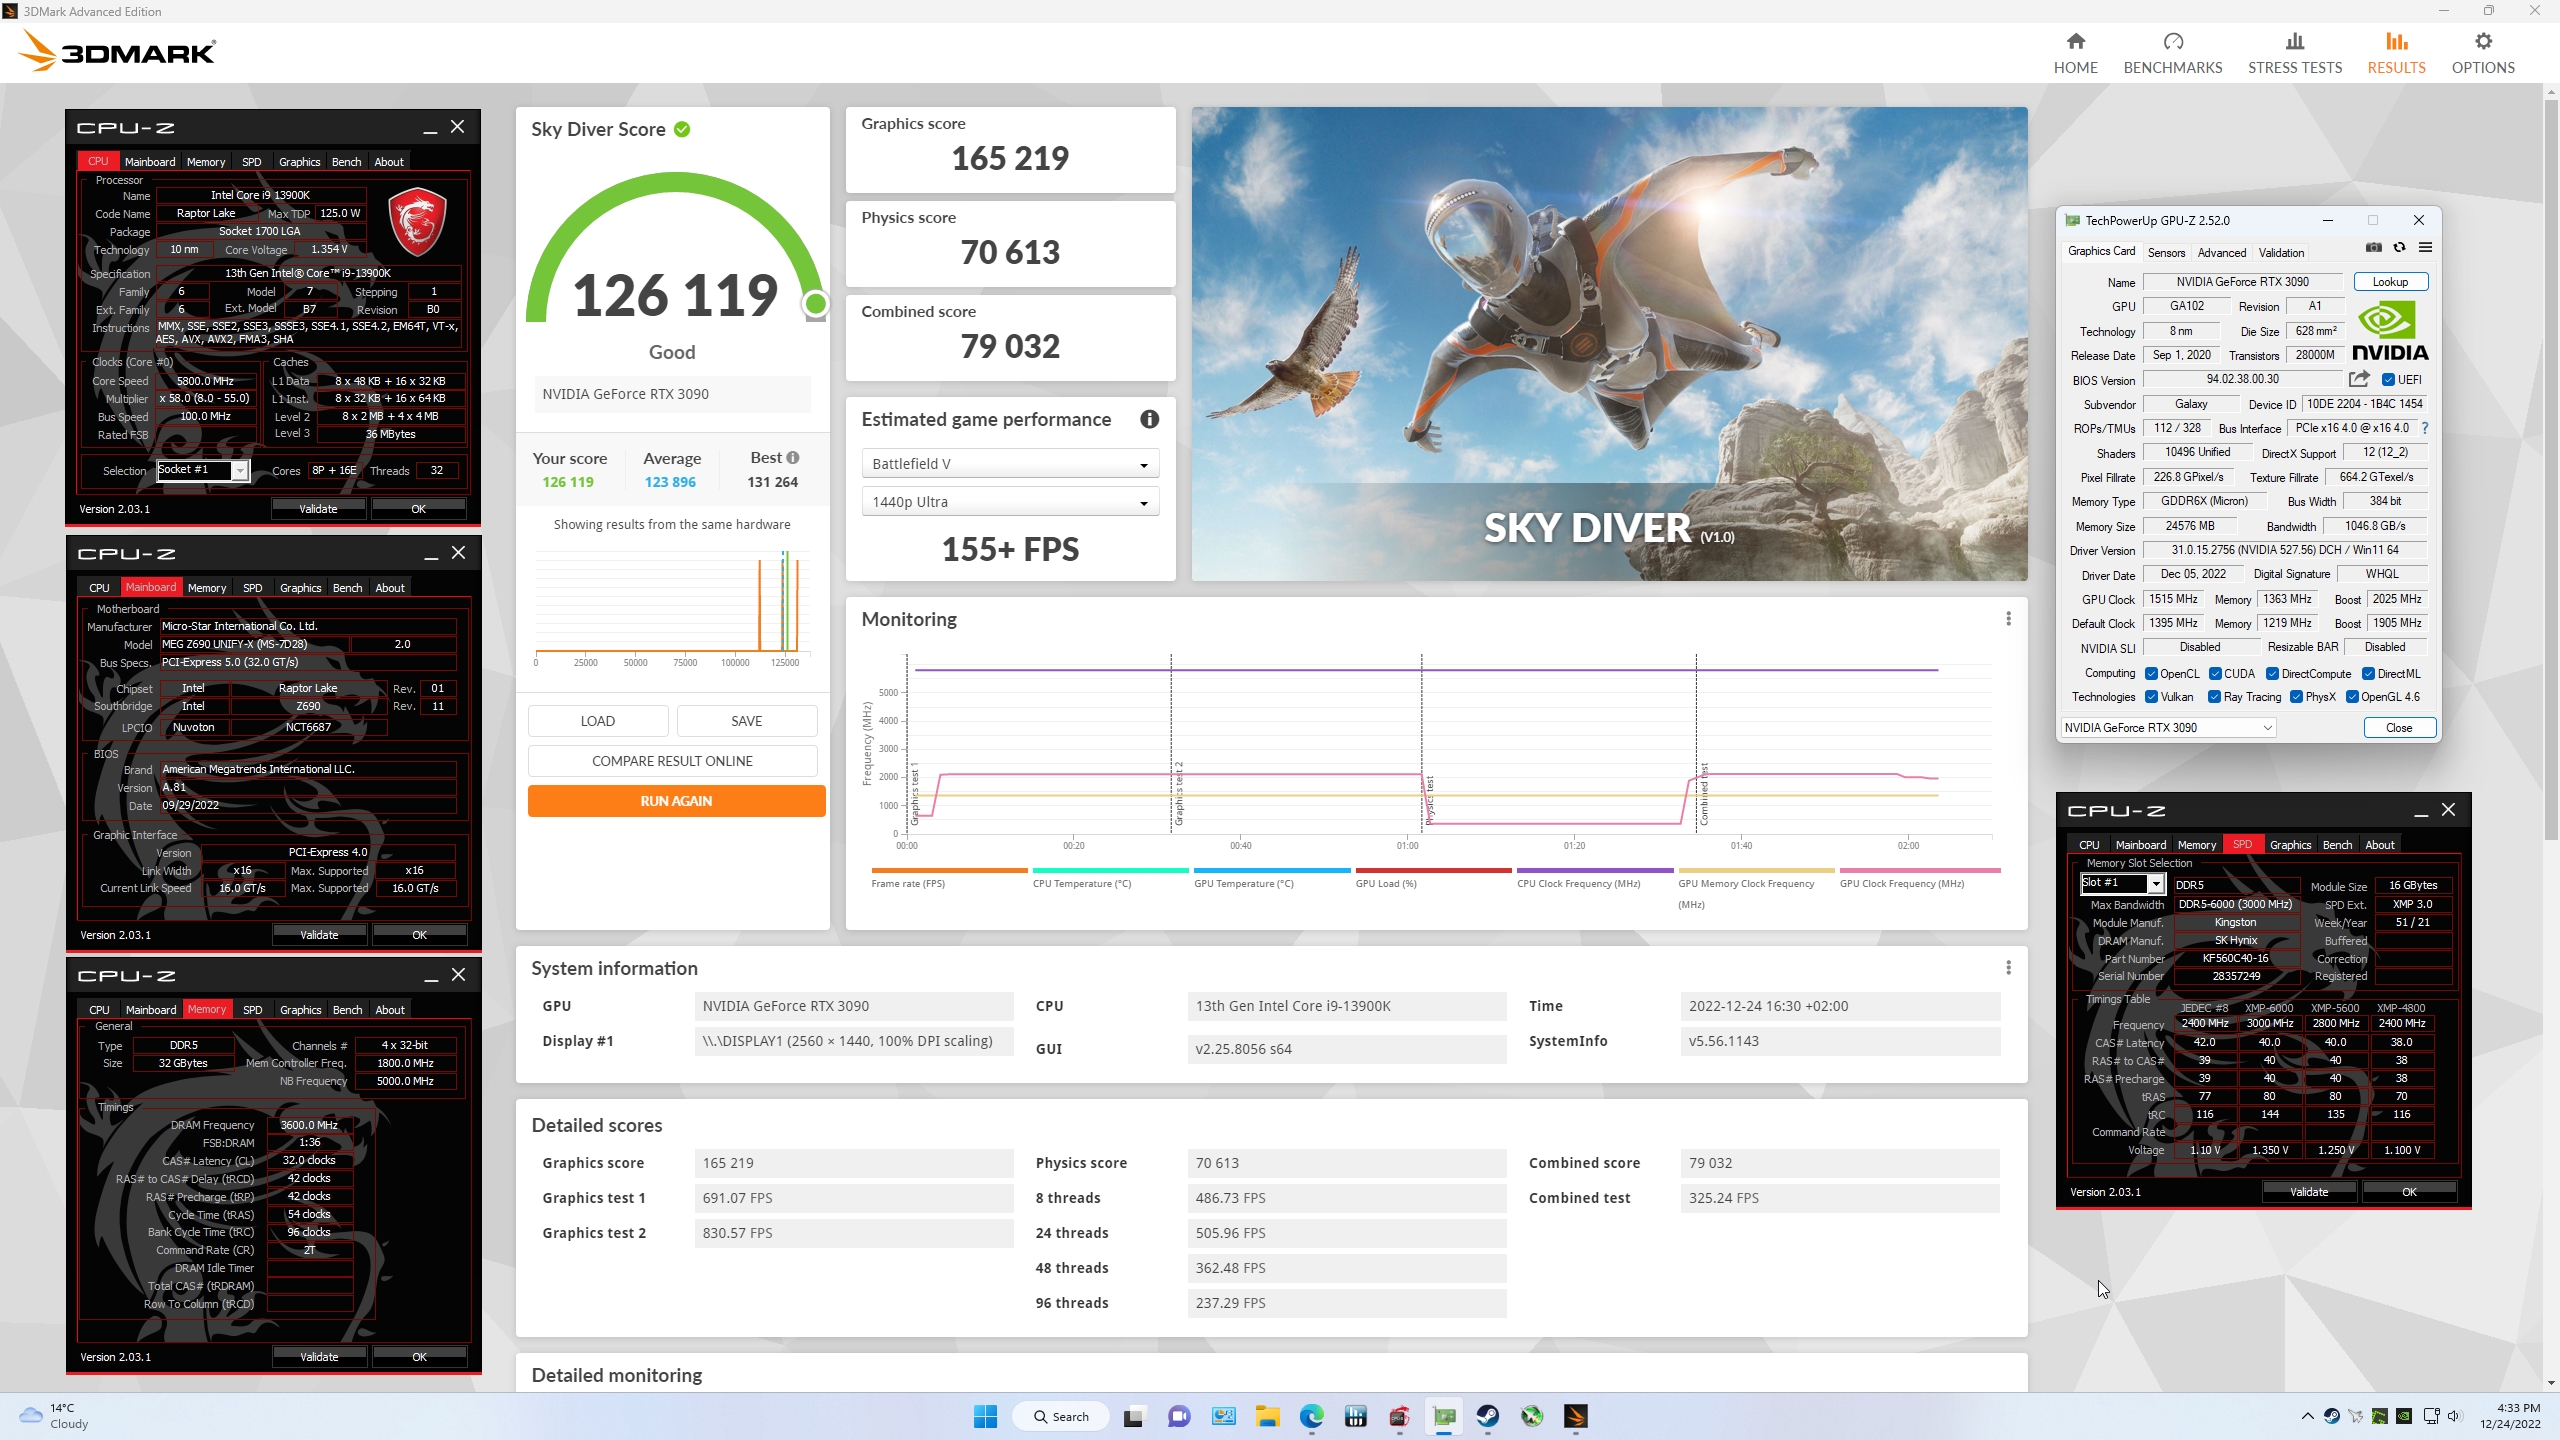Open the Battlefield V game dropdown
Image resolution: width=2560 pixels, height=1440 pixels.
click(1010, 464)
